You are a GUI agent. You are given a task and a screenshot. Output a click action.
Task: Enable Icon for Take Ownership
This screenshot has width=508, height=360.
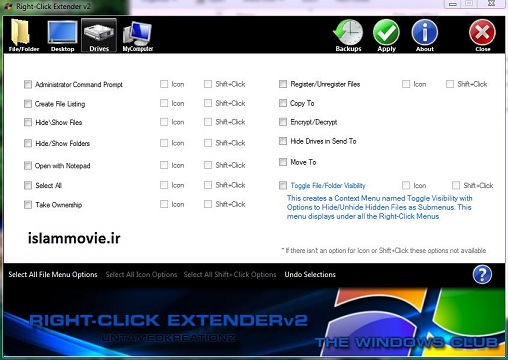(164, 204)
